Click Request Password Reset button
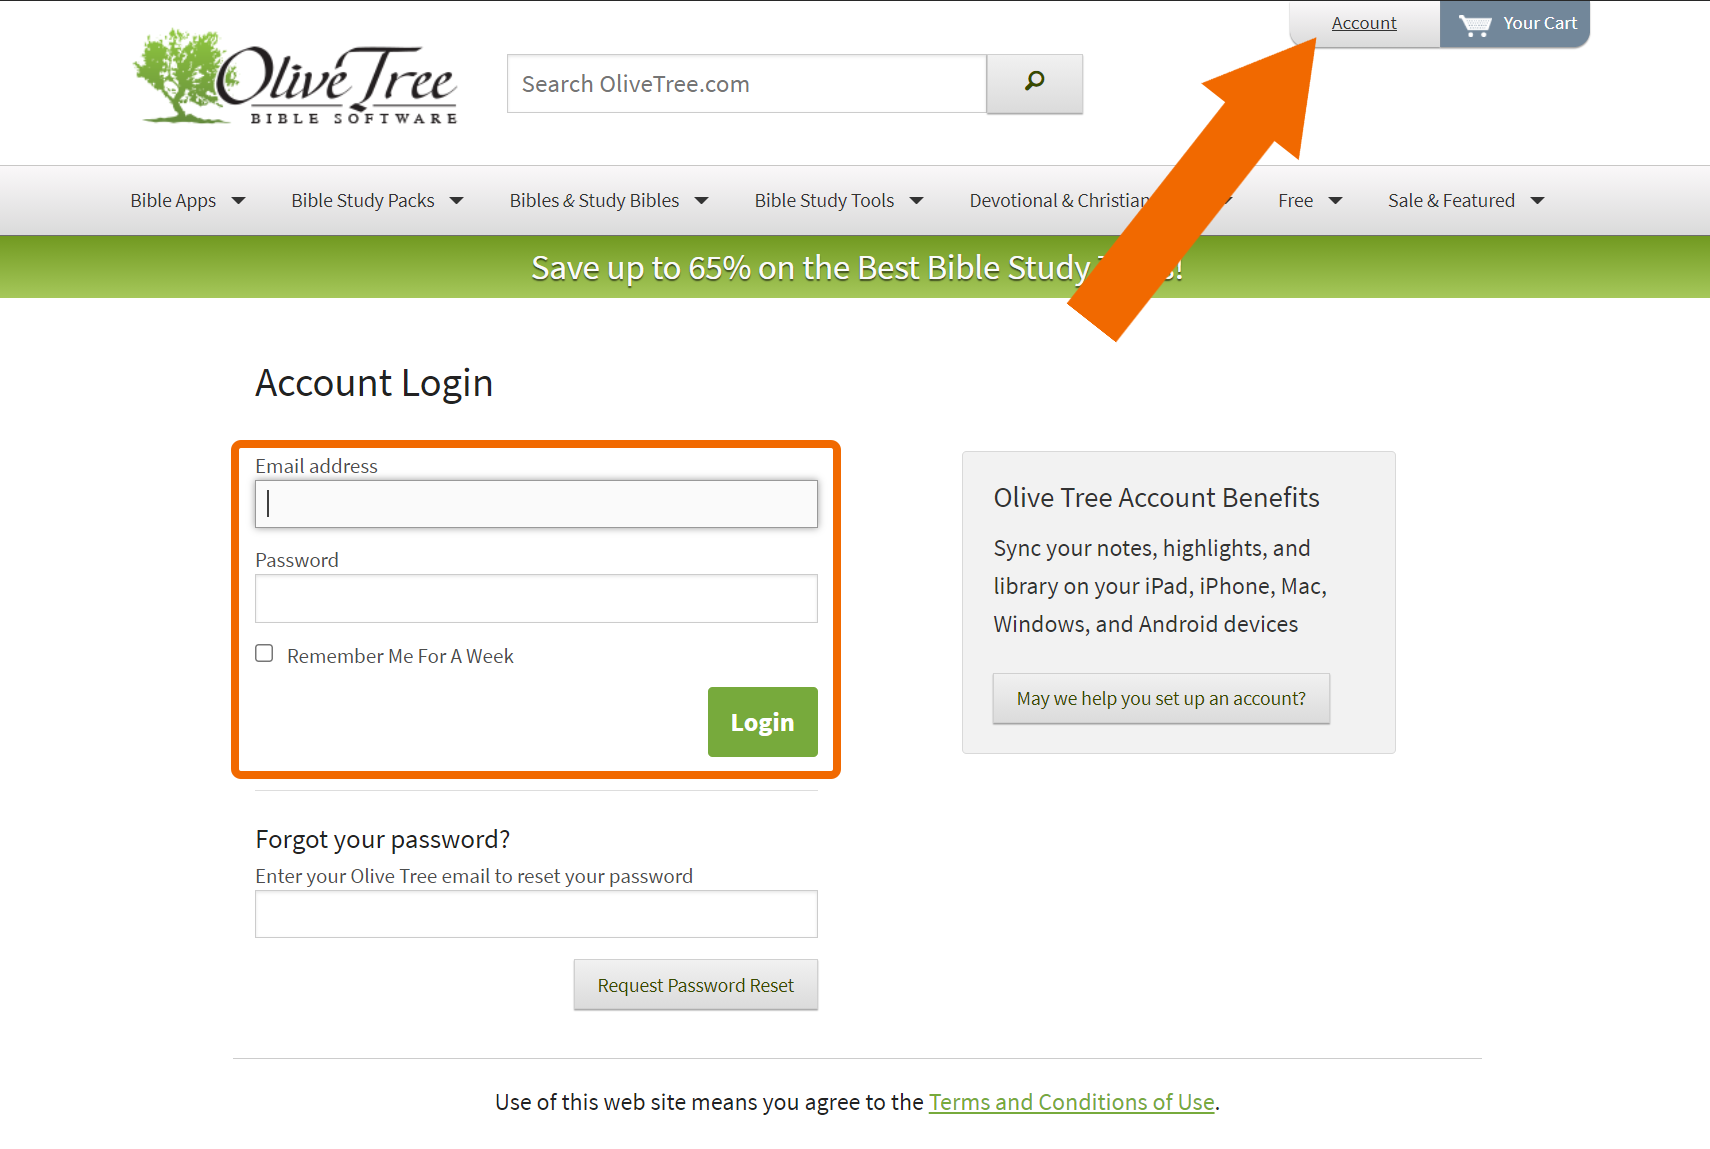 [x=696, y=985]
